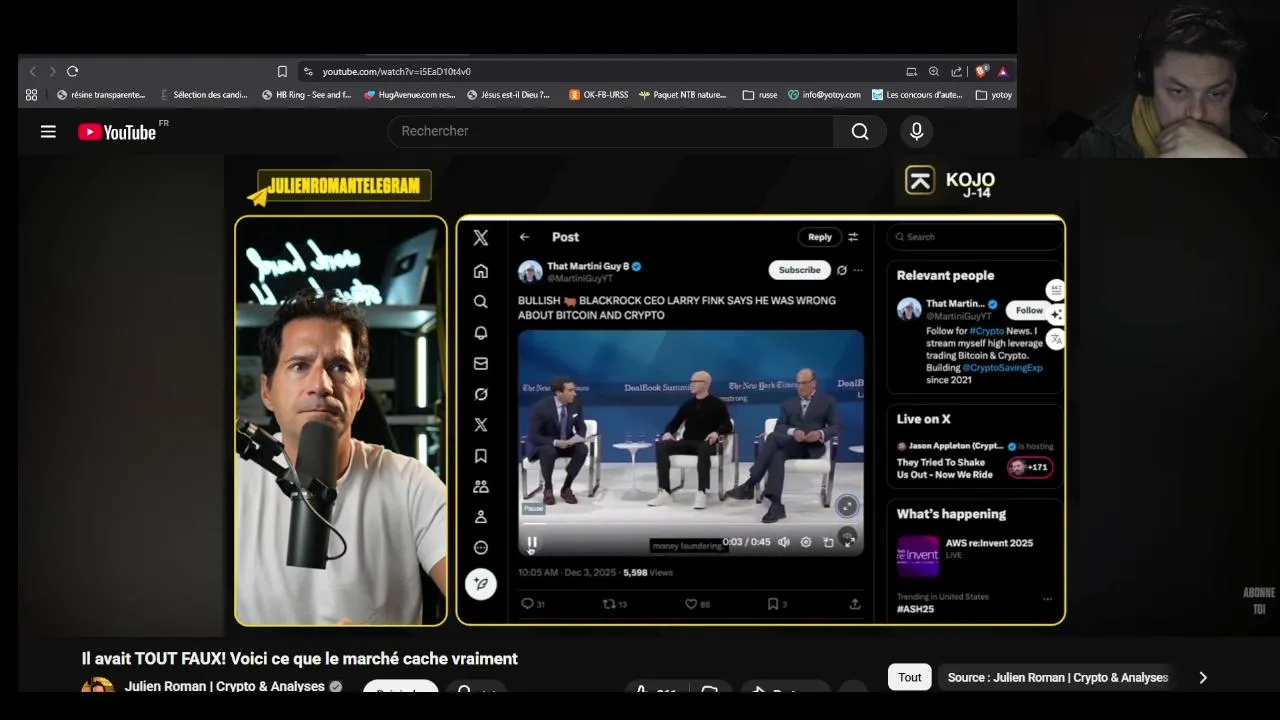The width and height of the screenshot is (1280, 720).
Task: Click the X sidebar Explore search icon
Action: (x=481, y=302)
